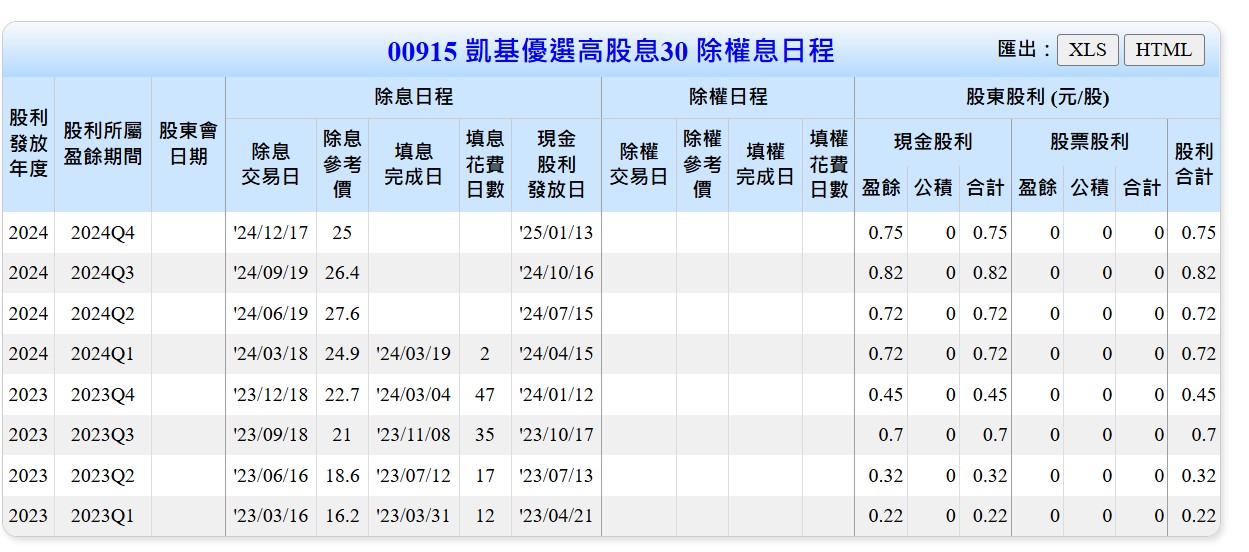This screenshot has width=1249, height=552.
Task: Select the 2024Q2 period cell
Action: click(x=103, y=314)
